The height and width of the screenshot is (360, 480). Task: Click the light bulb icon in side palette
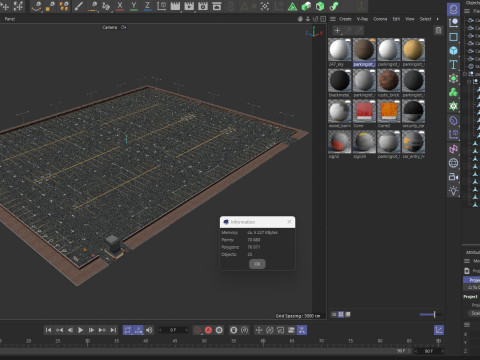(453, 191)
